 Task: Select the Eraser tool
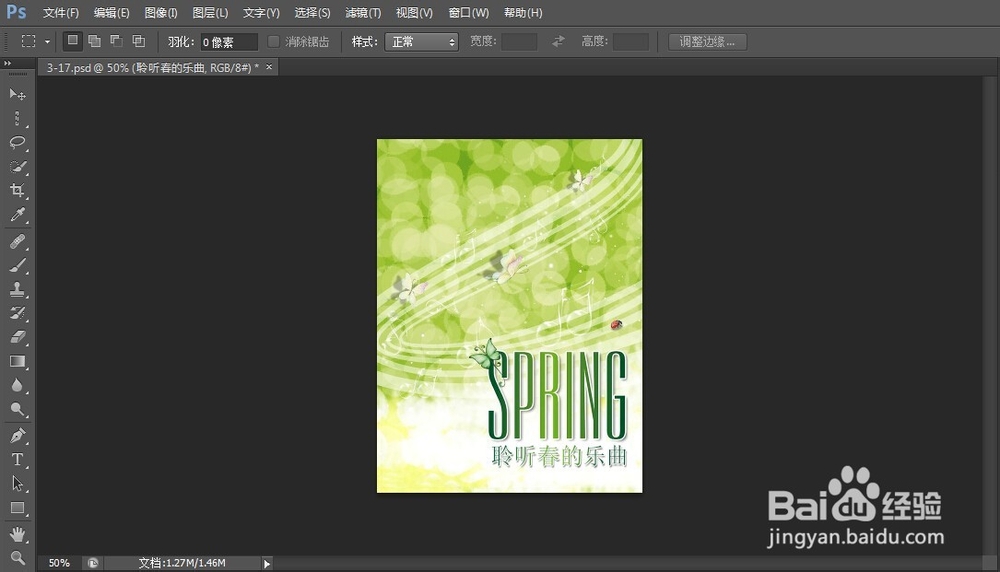pyautogui.click(x=17, y=337)
